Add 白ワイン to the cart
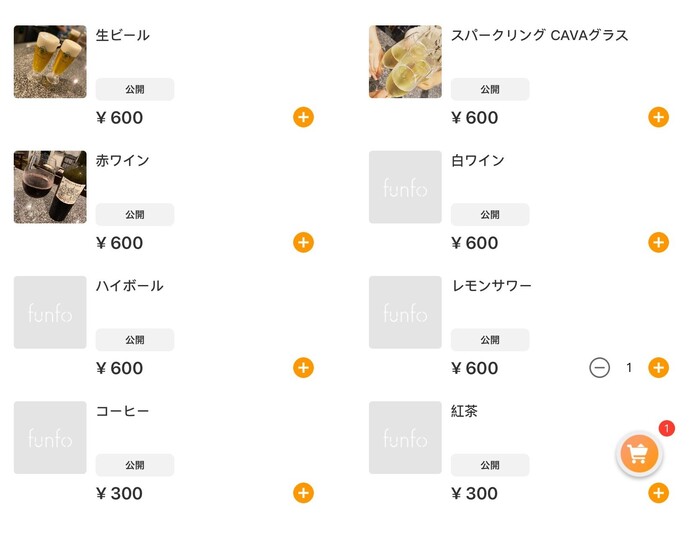The image size is (700, 542). tap(658, 242)
